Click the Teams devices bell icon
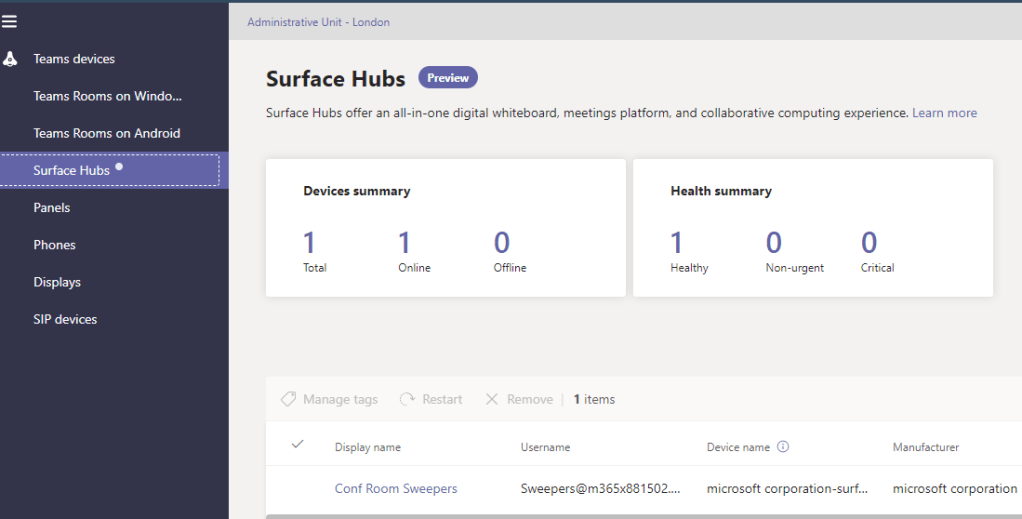 10,59
